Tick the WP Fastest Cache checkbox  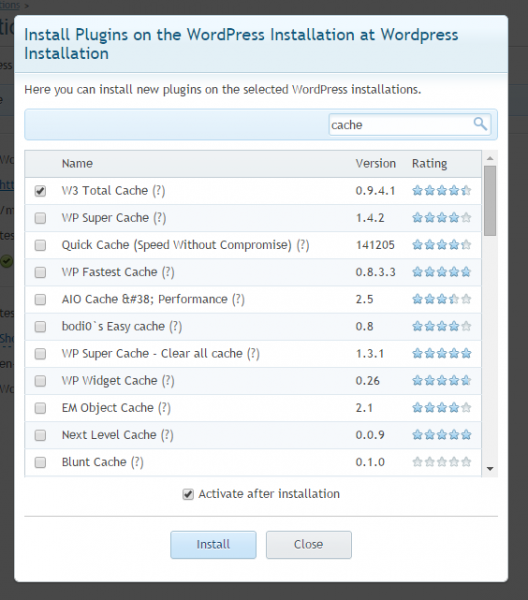coord(40,272)
